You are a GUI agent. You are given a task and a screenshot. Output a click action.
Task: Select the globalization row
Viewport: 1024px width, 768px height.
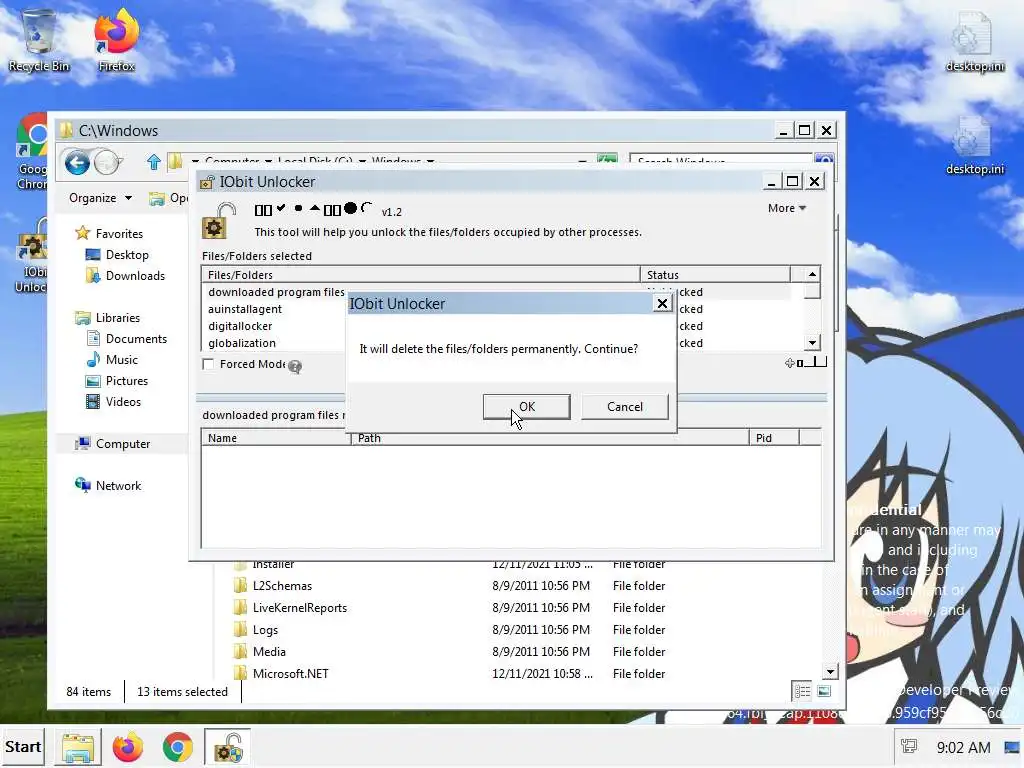[242, 343]
